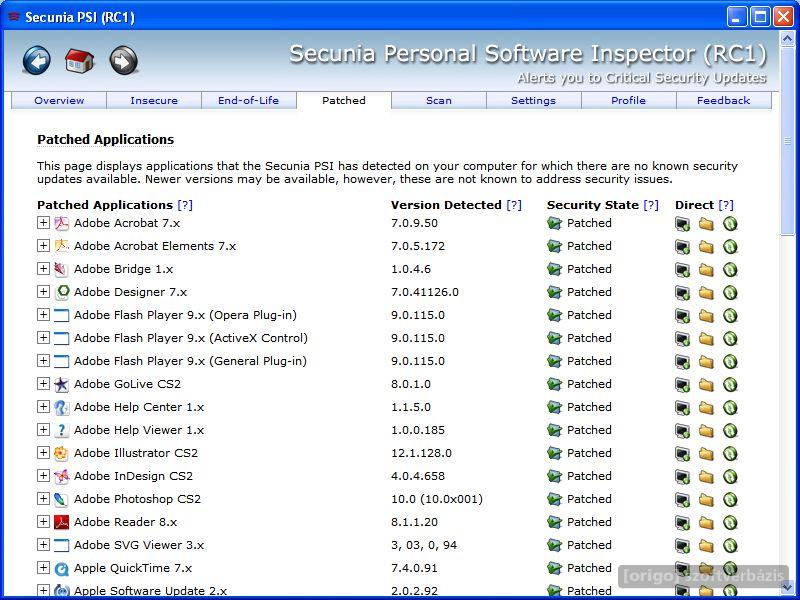Image resolution: width=800 pixels, height=600 pixels.
Task: Select version text 10.0 (10.0x001)
Action: [x=437, y=499]
